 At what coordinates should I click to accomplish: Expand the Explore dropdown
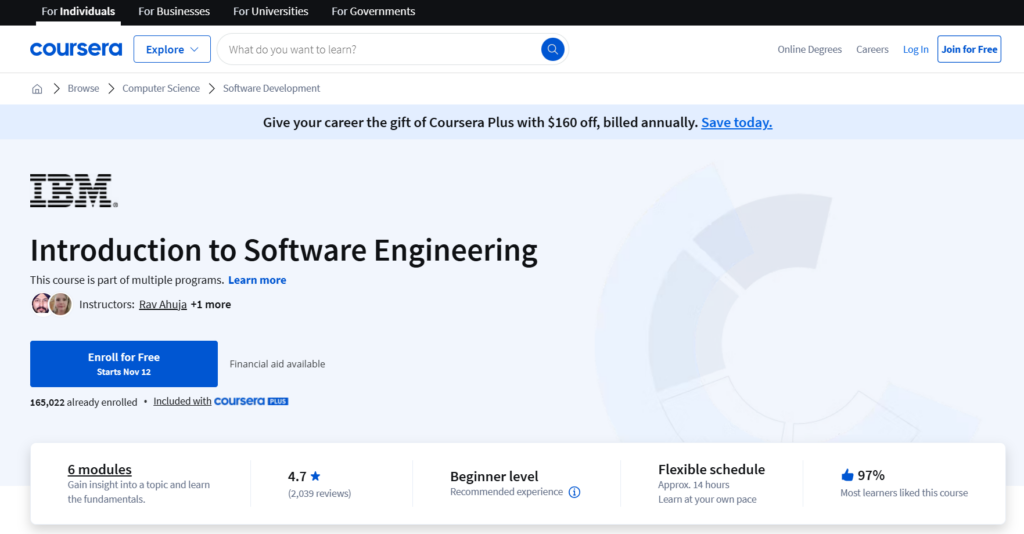point(172,49)
